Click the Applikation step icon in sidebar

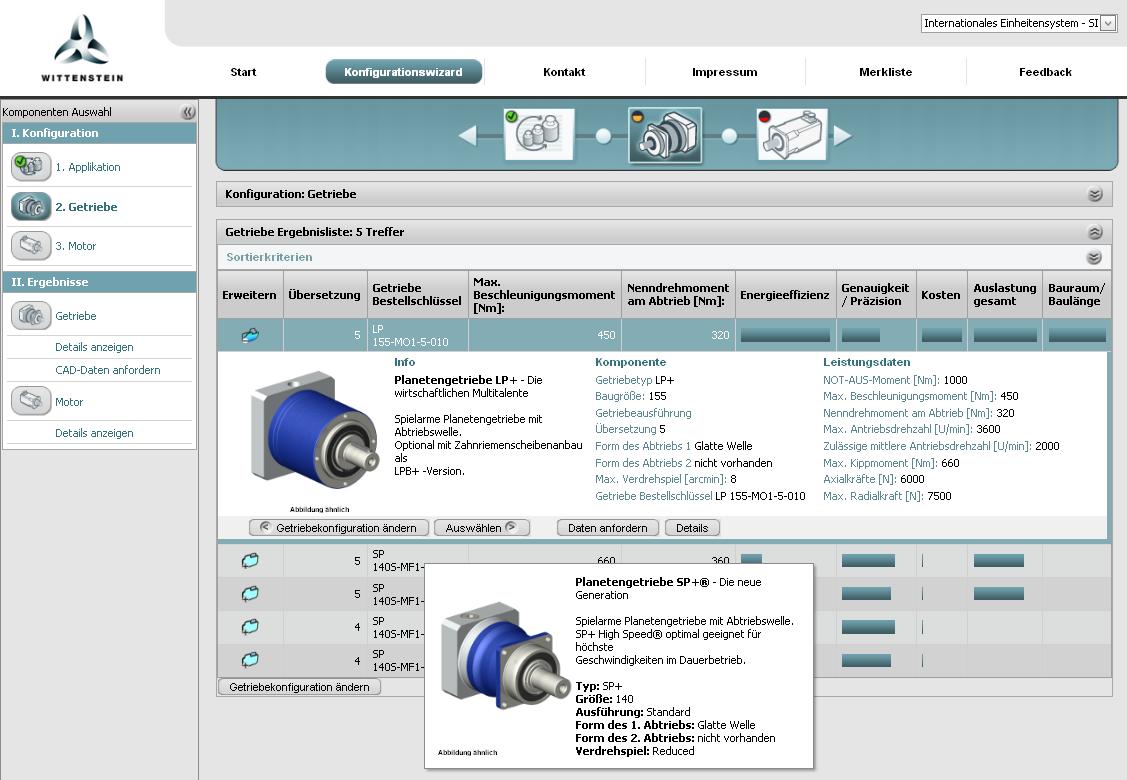coord(31,167)
